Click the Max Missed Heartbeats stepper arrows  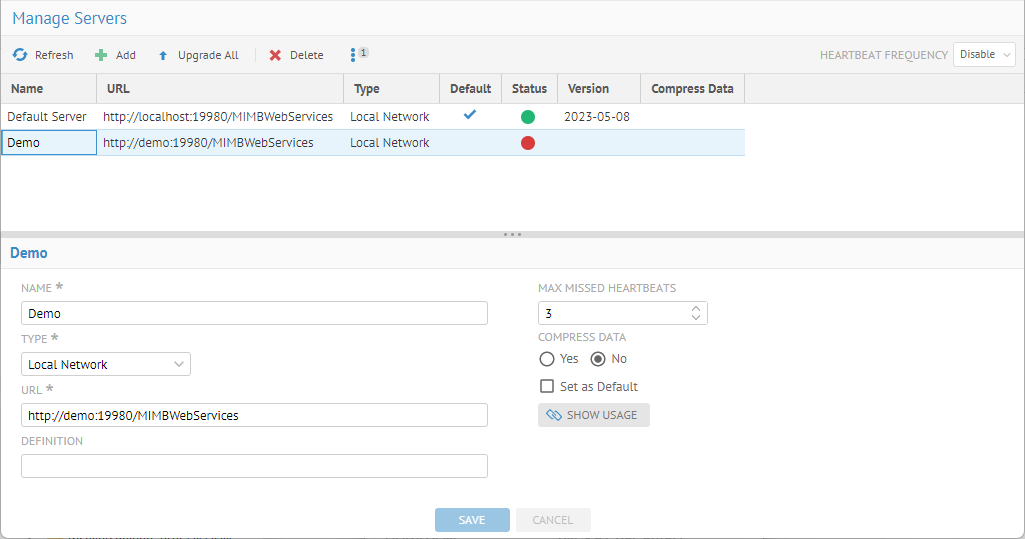coord(696,314)
